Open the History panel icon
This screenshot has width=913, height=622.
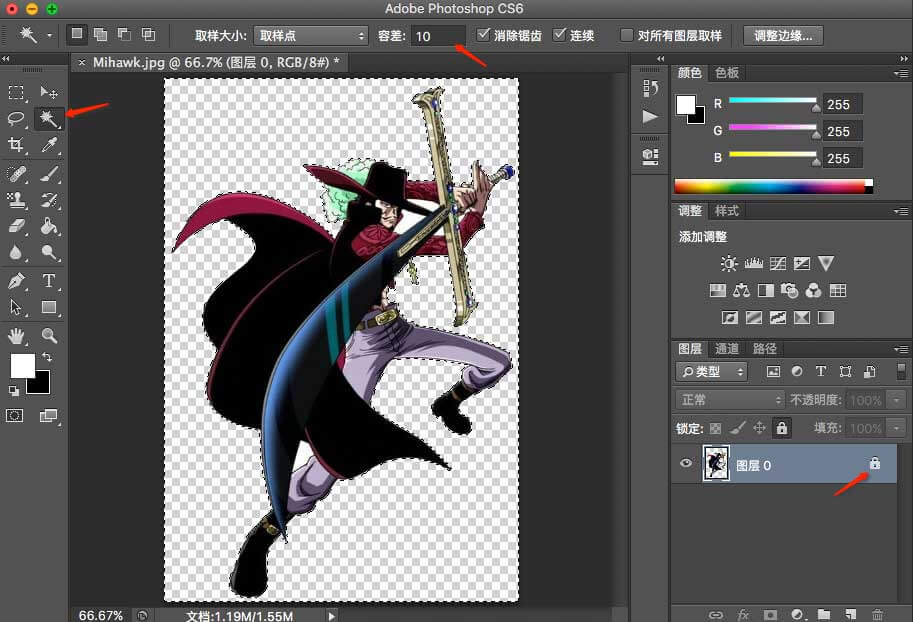(650, 89)
